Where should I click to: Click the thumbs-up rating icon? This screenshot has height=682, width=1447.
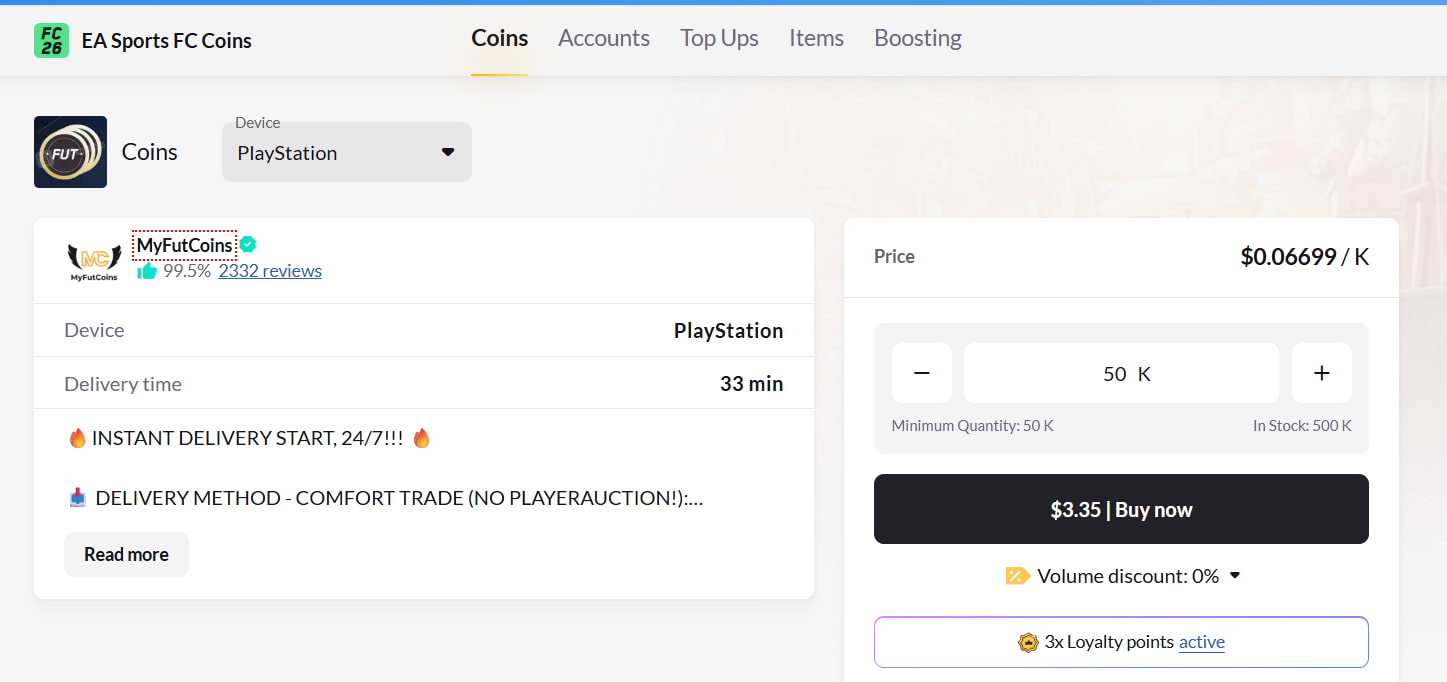click(x=148, y=270)
